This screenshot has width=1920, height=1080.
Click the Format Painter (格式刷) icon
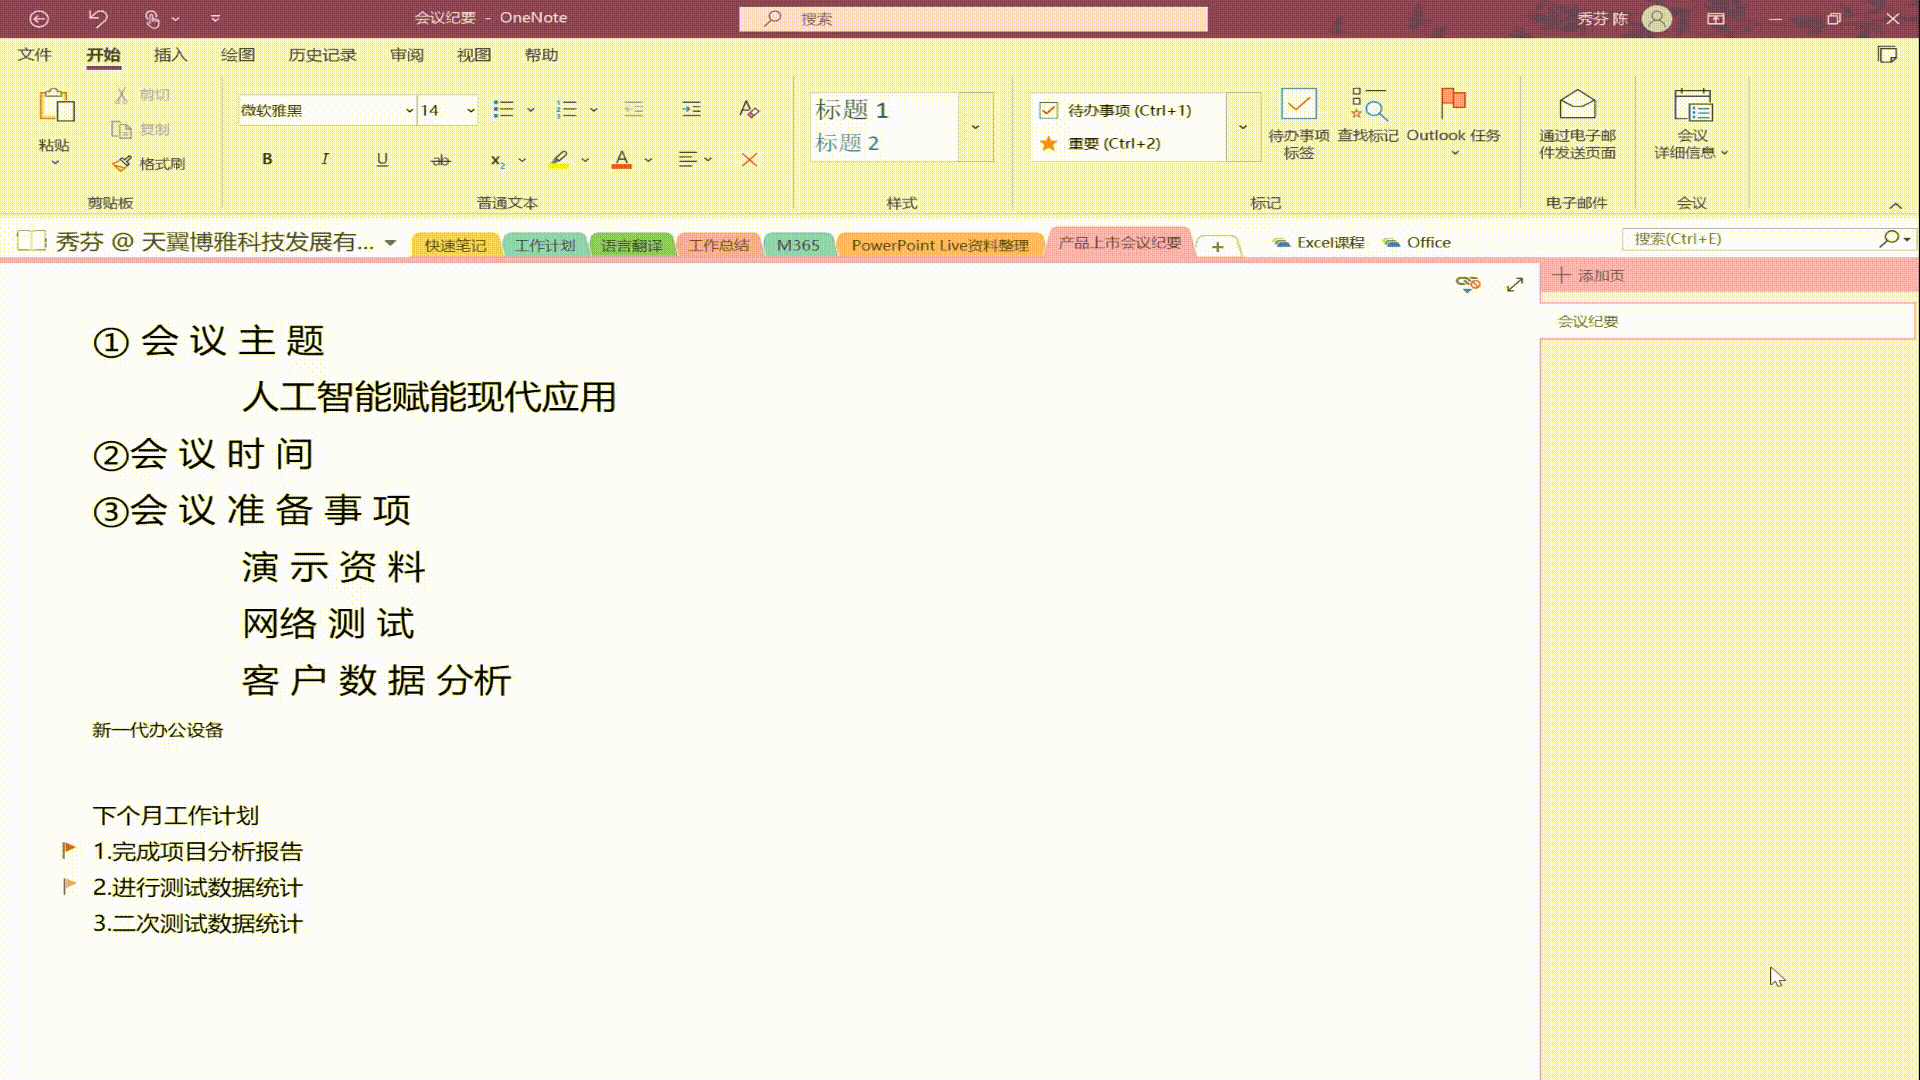coord(122,163)
